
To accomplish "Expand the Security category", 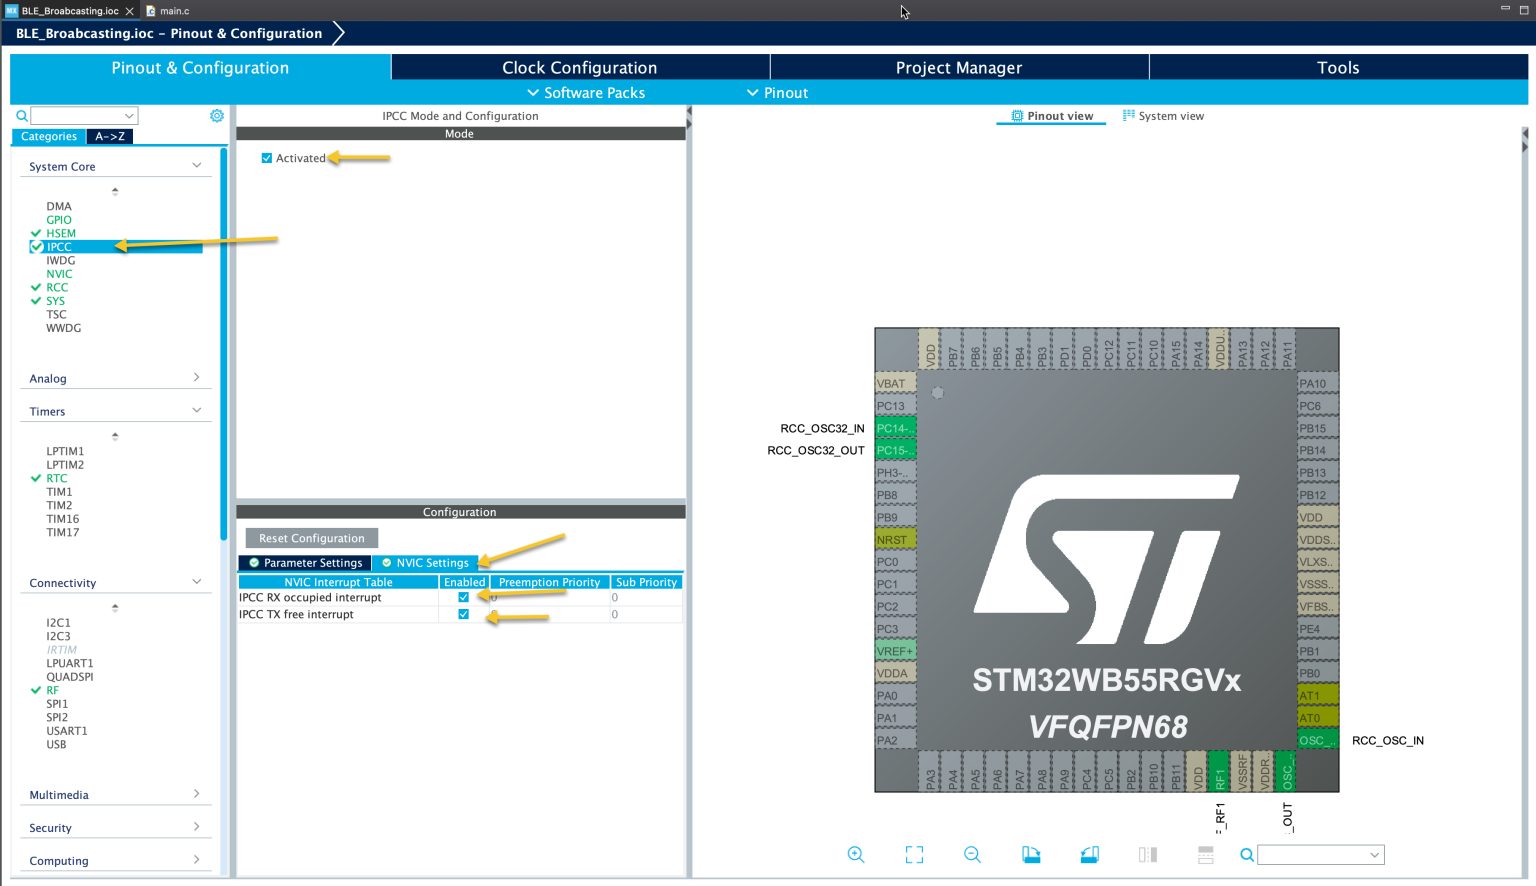I will (x=196, y=826).
